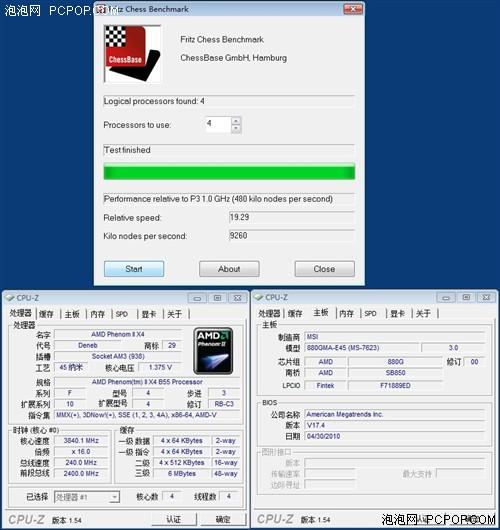500x530 pixels.
Task: Minimize the right CPU-Z window
Action: click(x=446, y=297)
